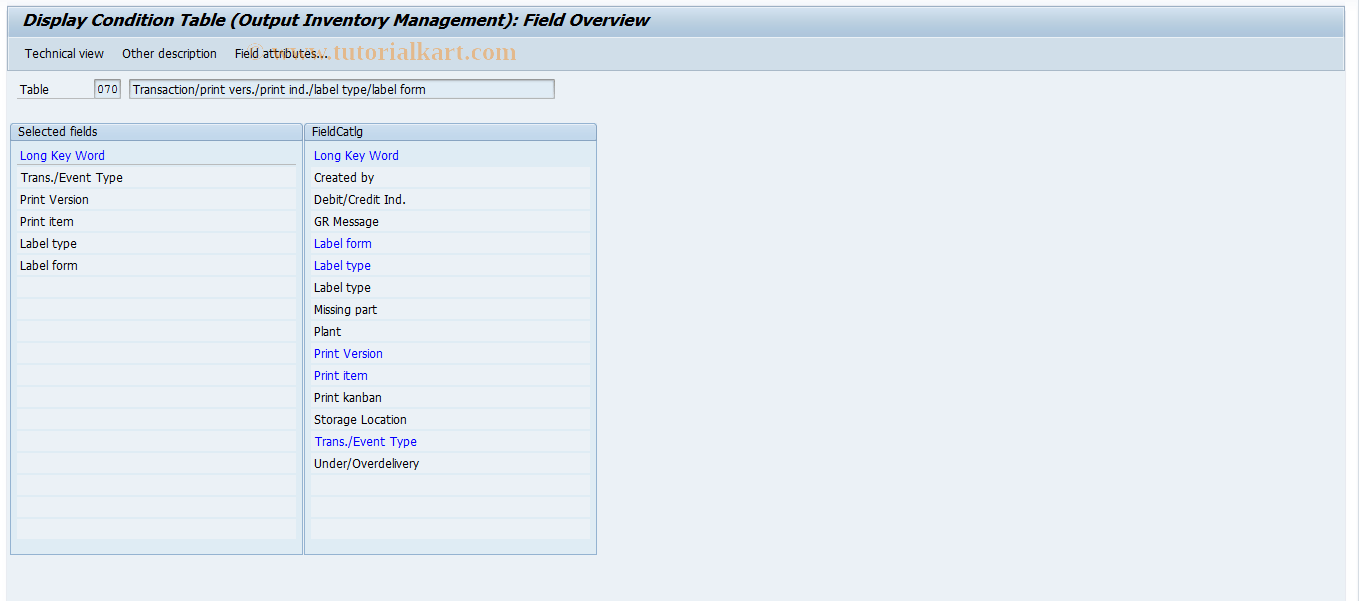Select Storage Location field entry
The width and height of the screenshot is (1359, 601).
(x=360, y=419)
